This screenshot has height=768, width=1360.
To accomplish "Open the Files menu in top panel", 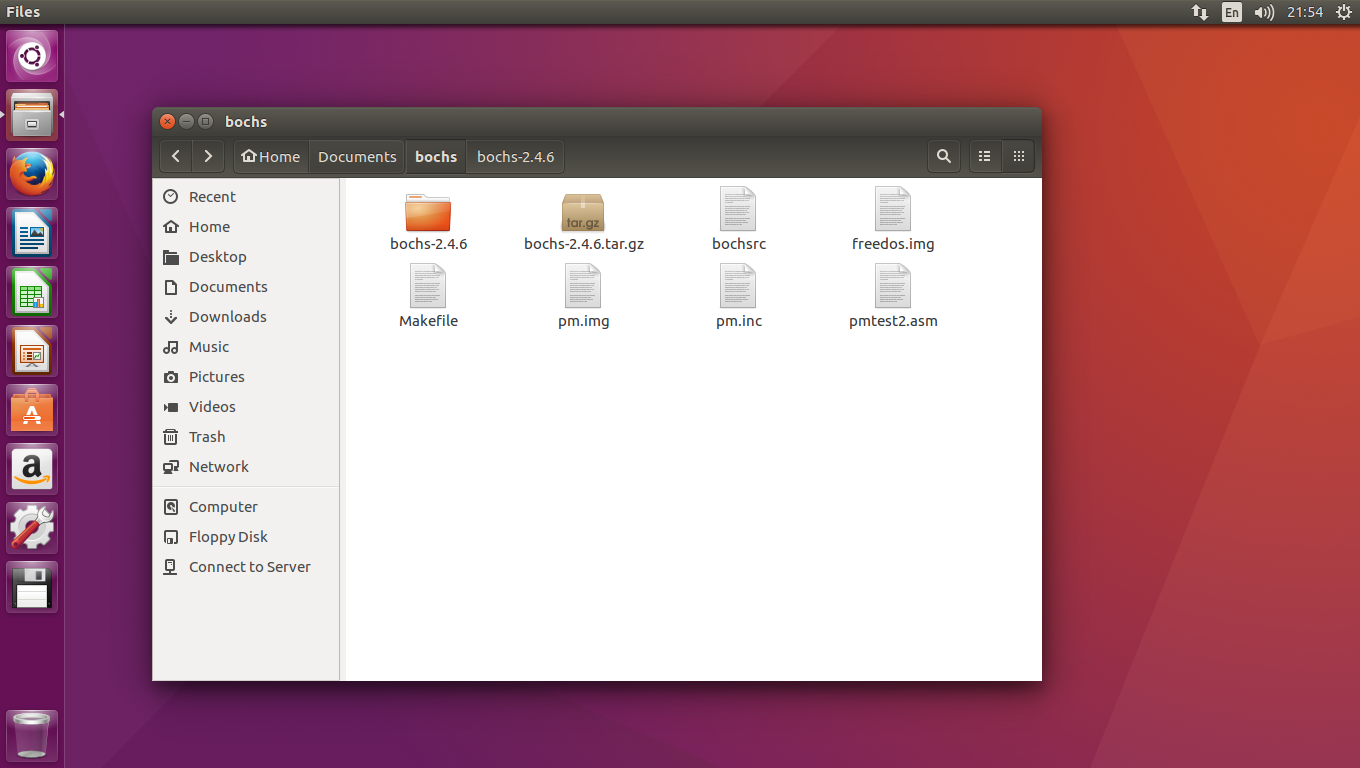I will coord(23,12).
